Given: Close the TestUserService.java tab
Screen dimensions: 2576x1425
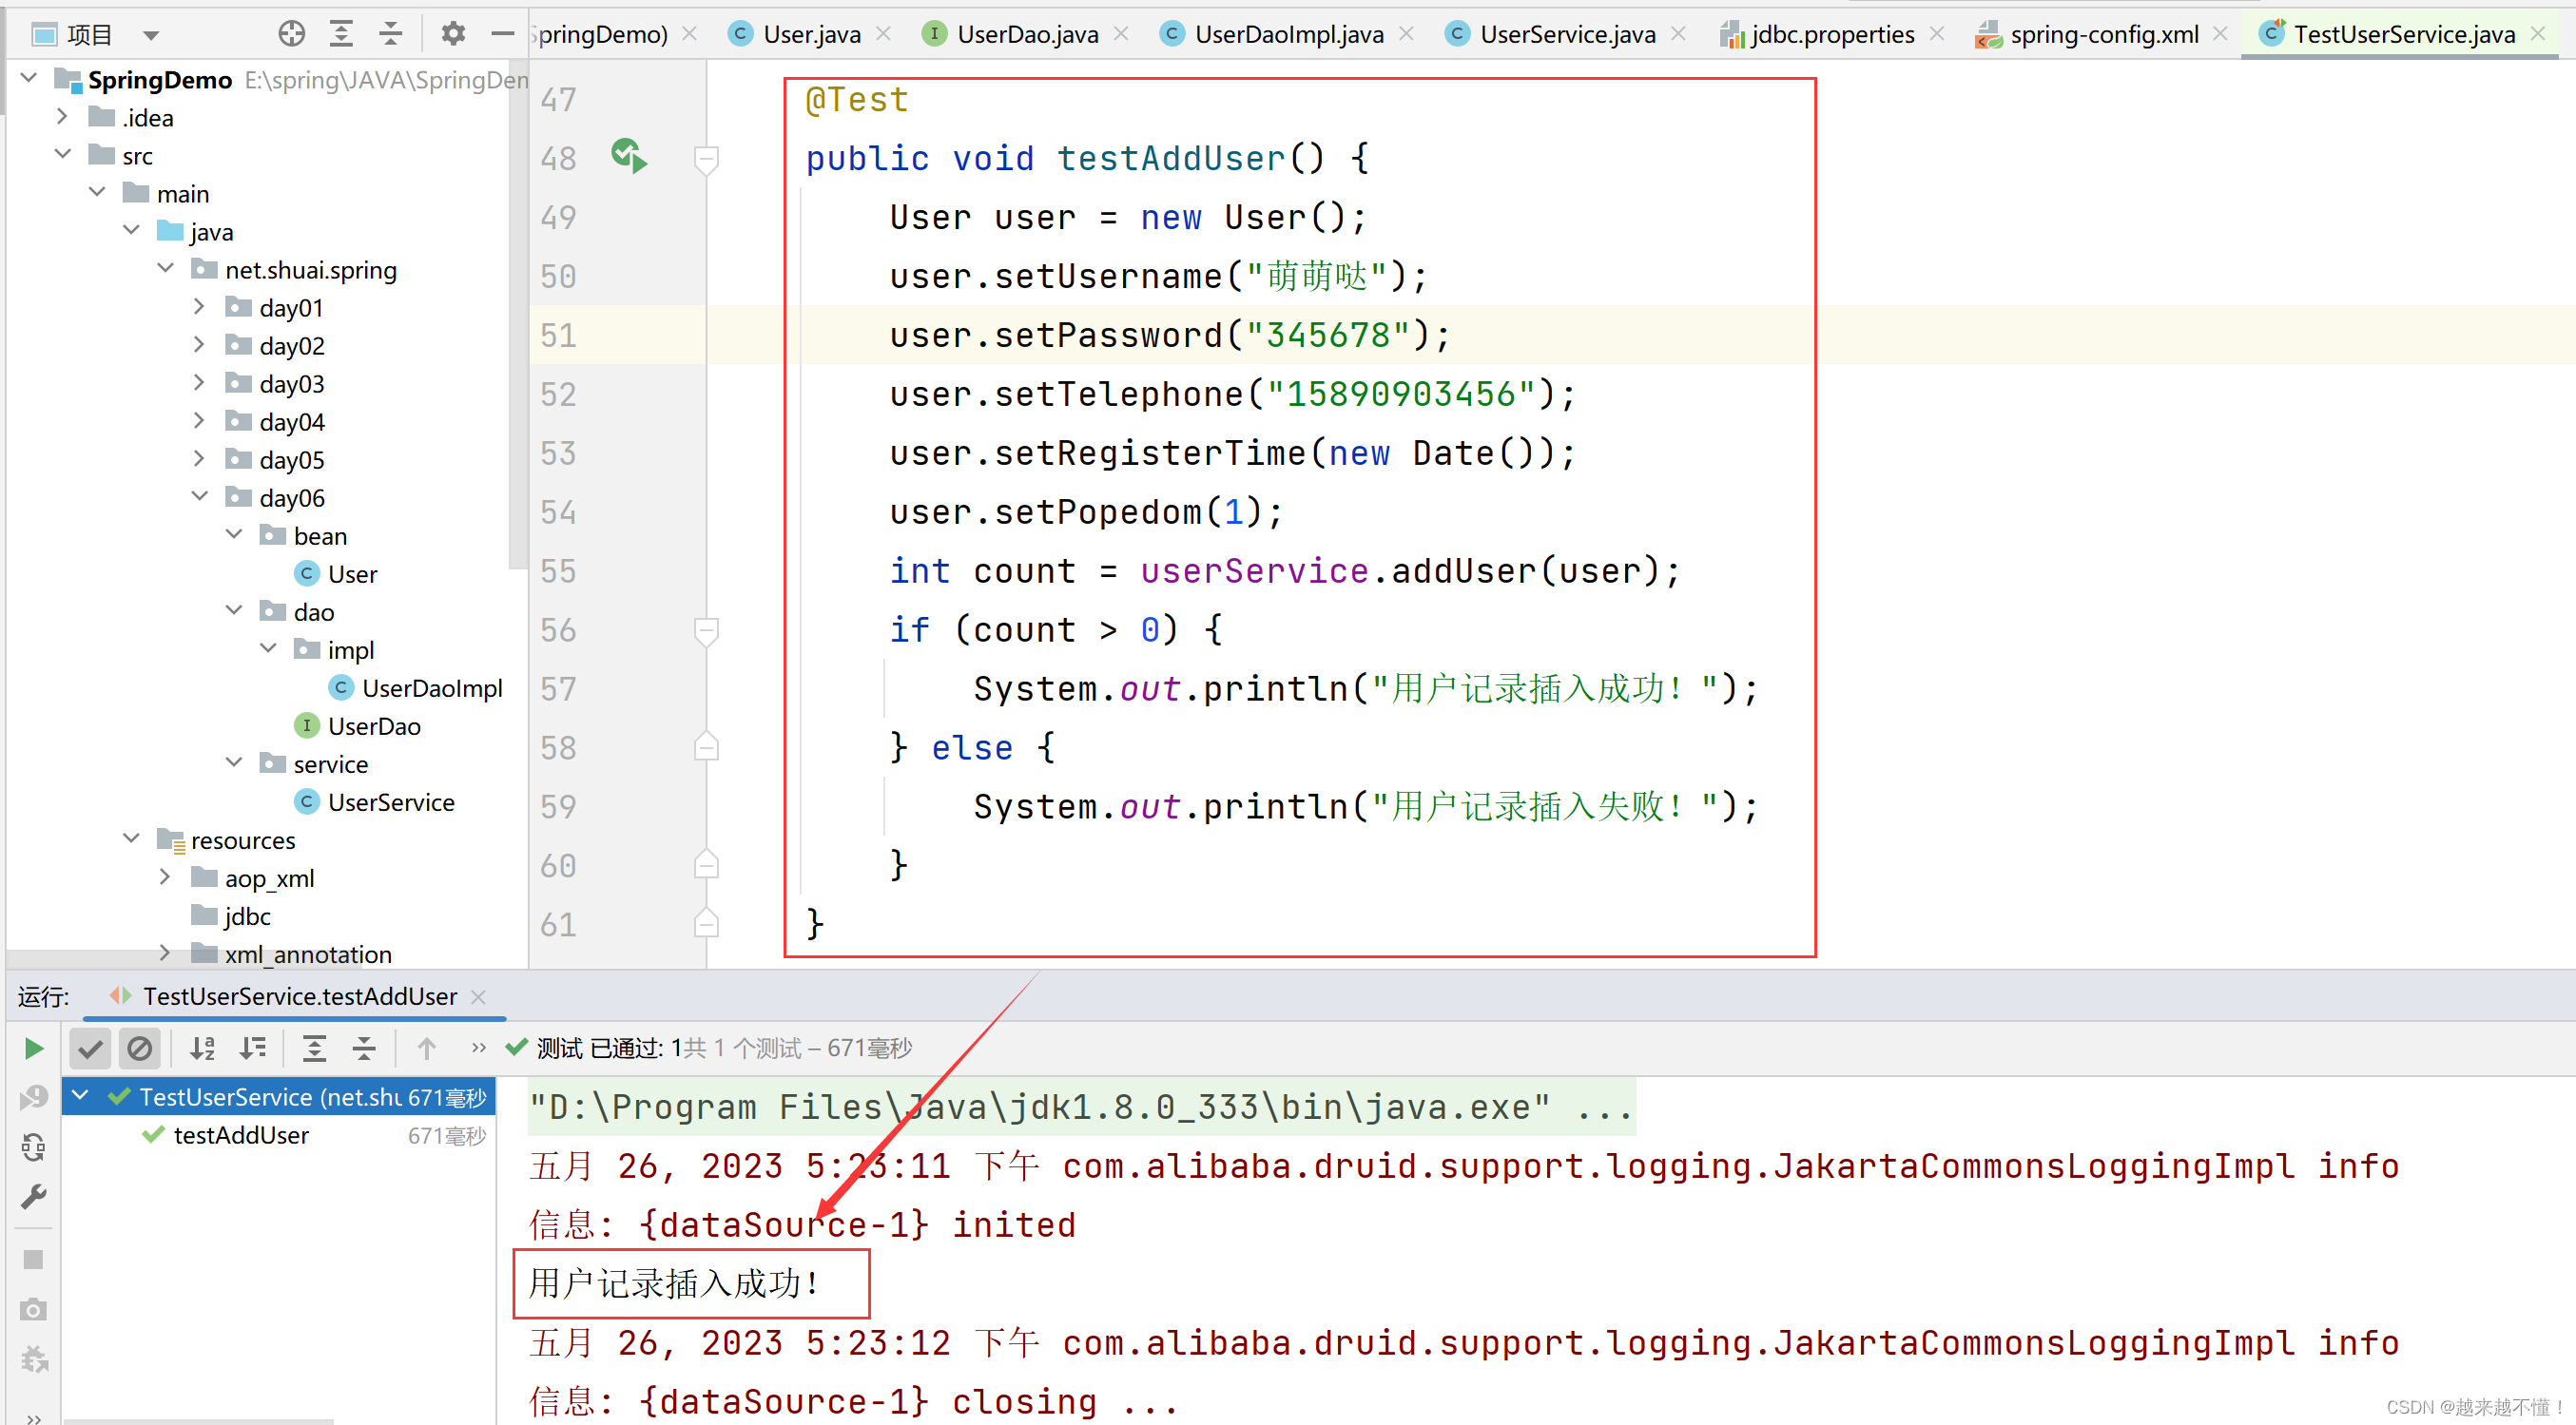Looking at the screenshot, I should pos(2538,33).
